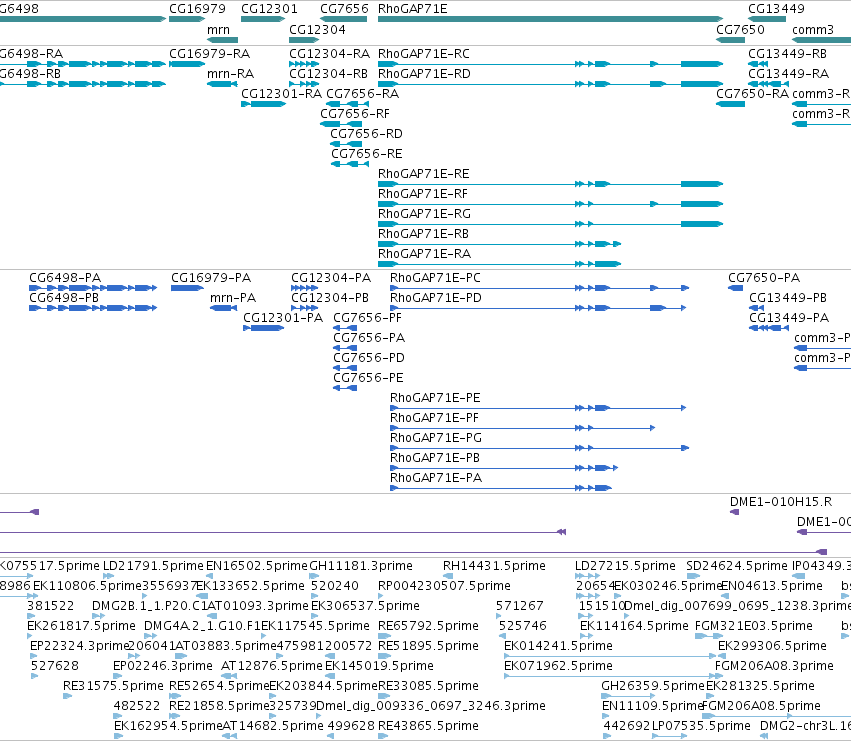This screenshot has width=851, height=741.
Task: Click the RH14431.5prime cDNA label
Action: 494,566
